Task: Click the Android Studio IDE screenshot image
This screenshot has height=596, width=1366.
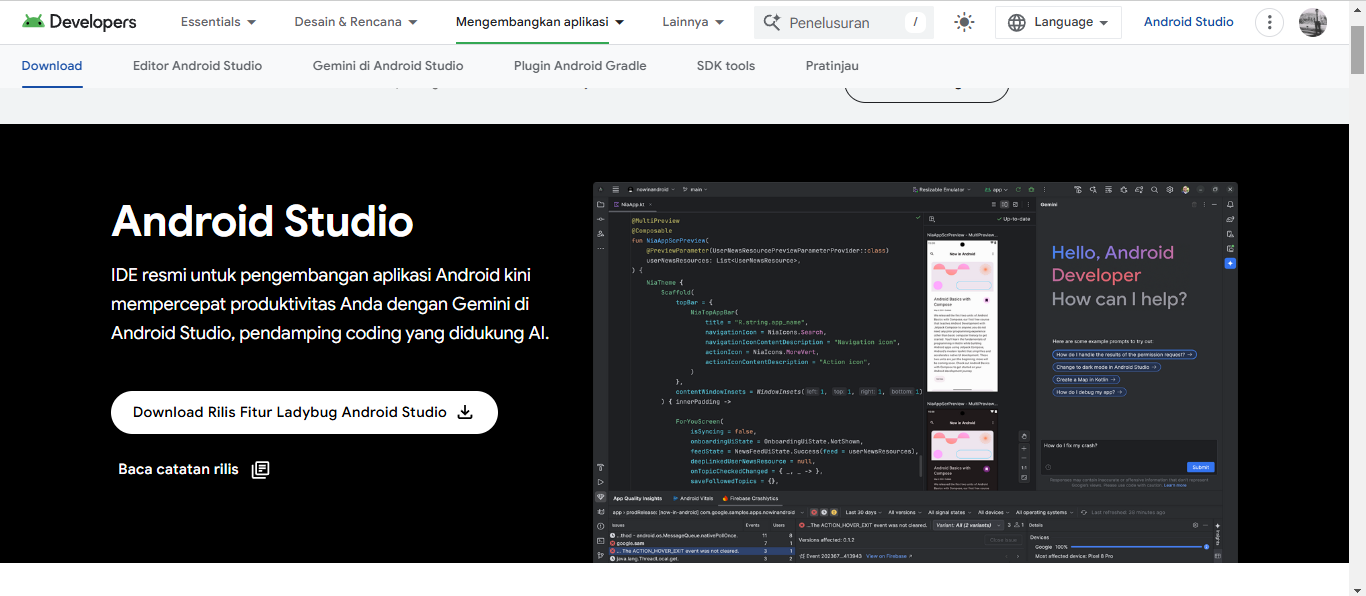Action: click(x=915, y=372)
